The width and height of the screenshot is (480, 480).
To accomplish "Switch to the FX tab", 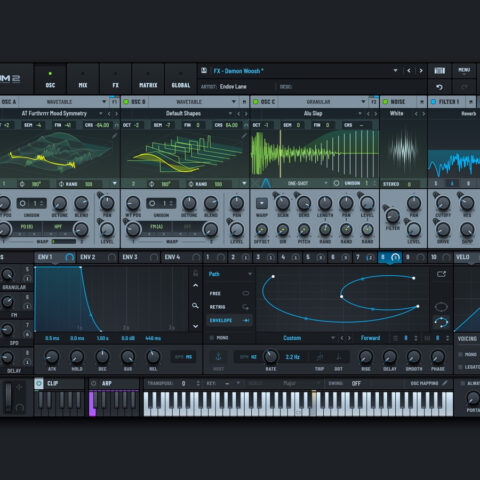I will tap(115, 79).
